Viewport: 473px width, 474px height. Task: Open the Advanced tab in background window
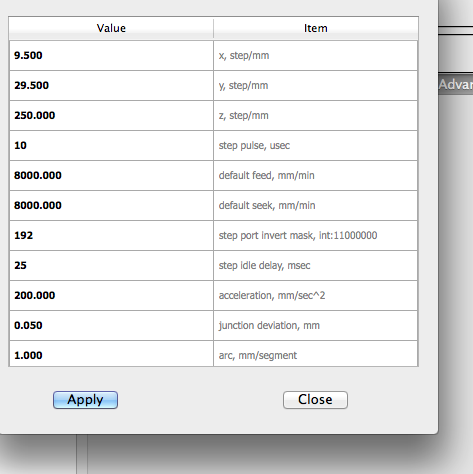click(x=456, y=85)
